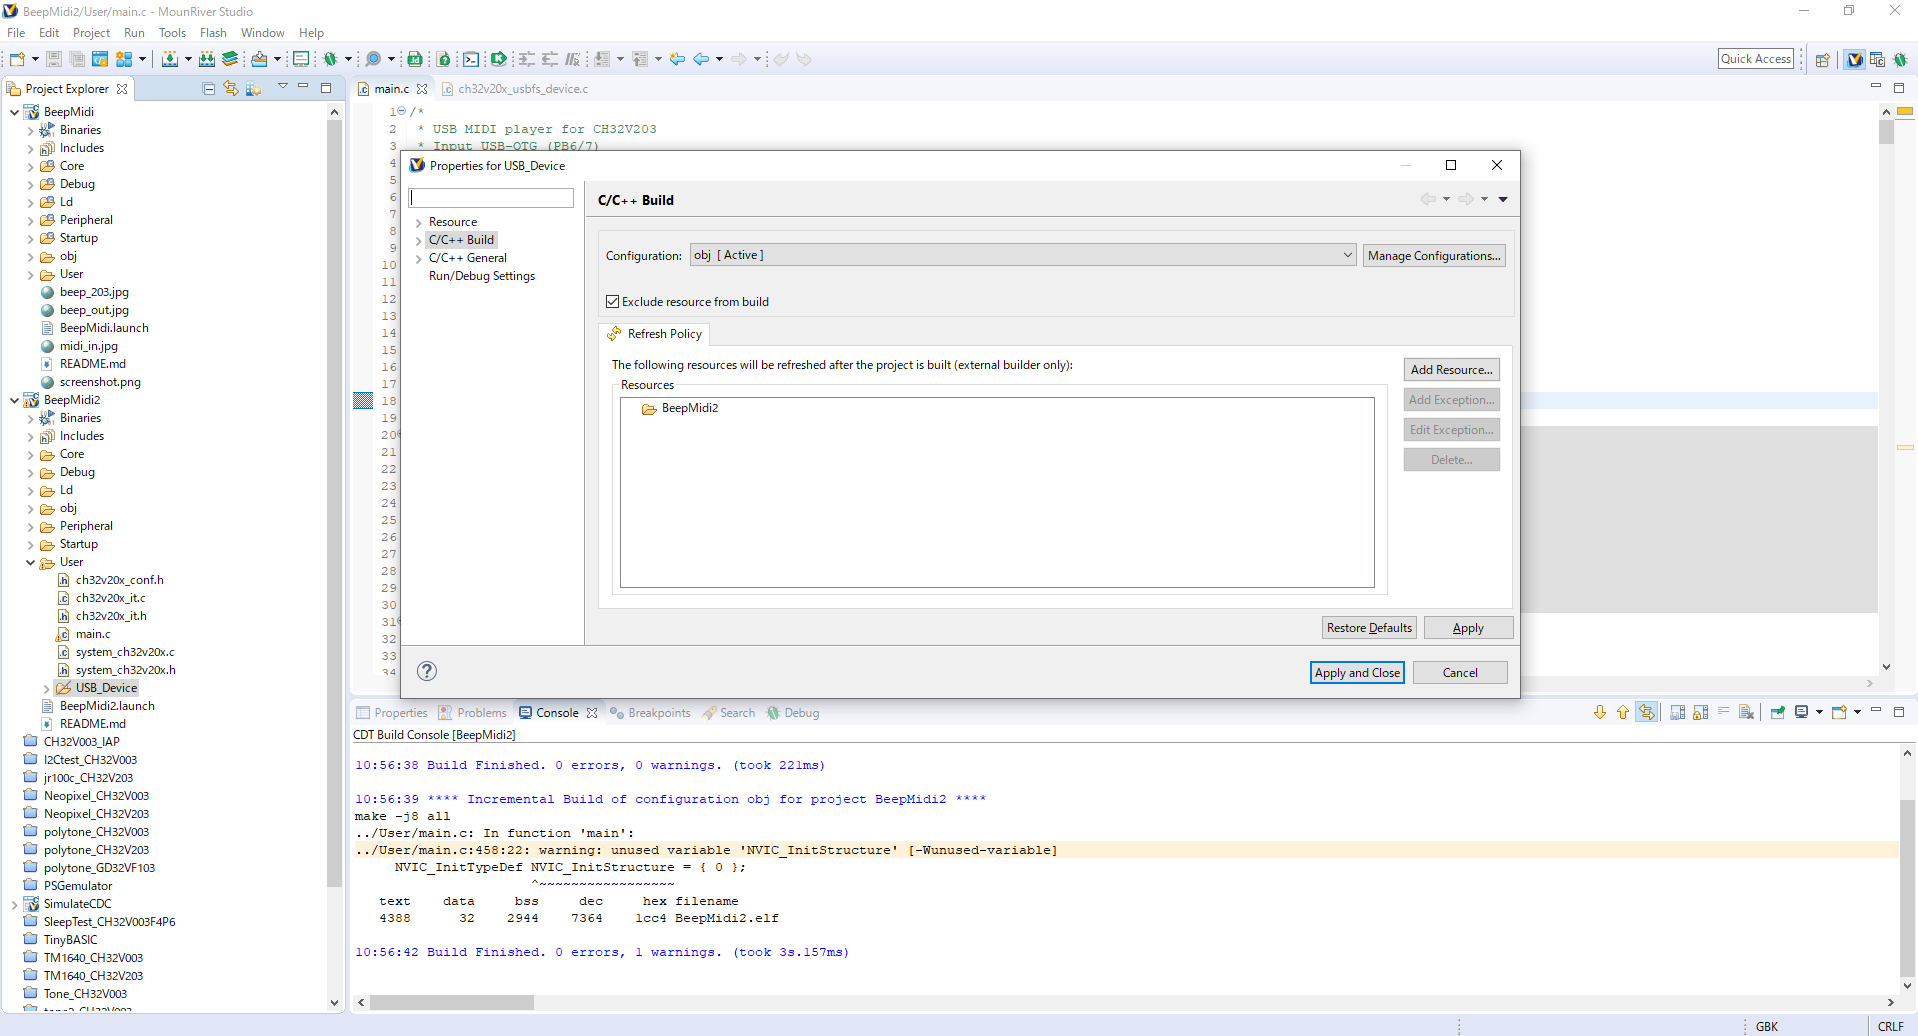Viewport: 1918px width, 1036px height.
Task: Click README.md under the BeepMidi project
Action: pos(92,364)
